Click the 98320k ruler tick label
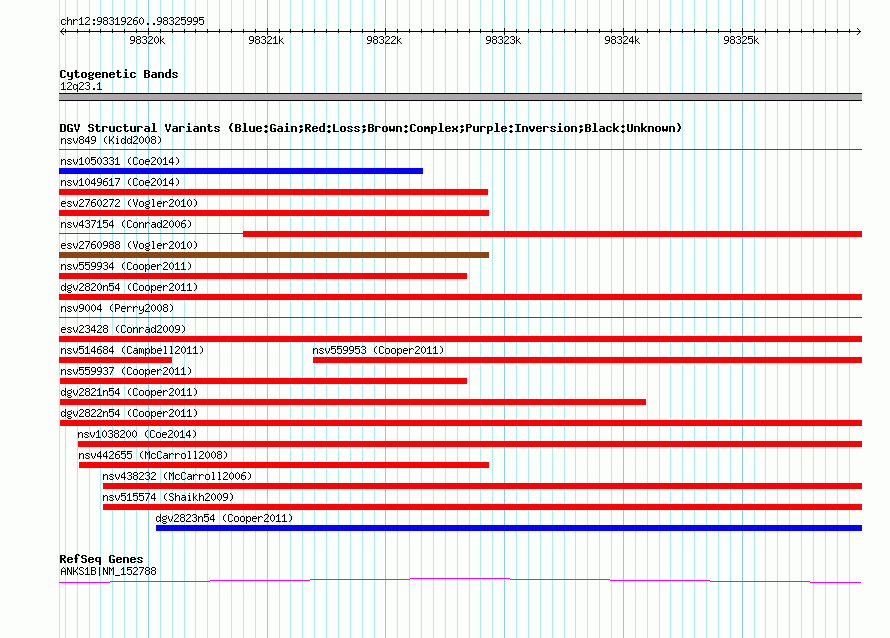Viewport: 890px width, 638px height. pos(147,40)
